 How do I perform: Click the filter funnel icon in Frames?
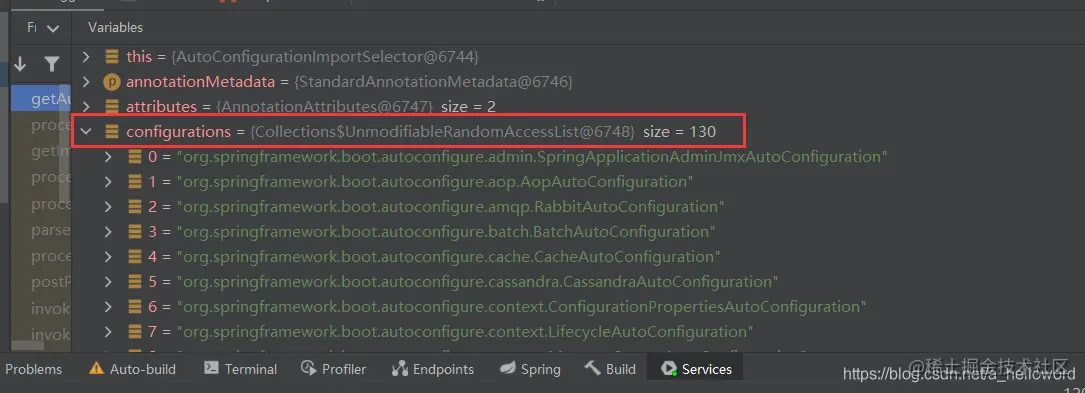[52, 64]
